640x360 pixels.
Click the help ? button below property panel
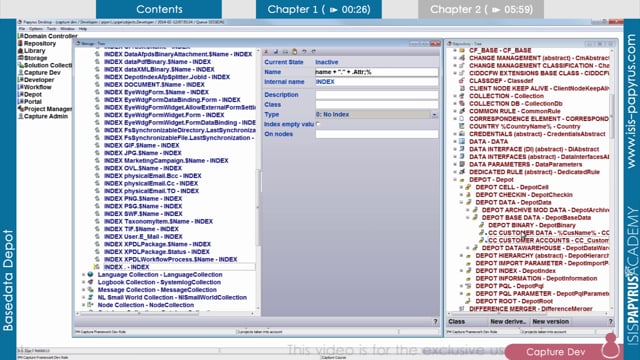(435, 322)
